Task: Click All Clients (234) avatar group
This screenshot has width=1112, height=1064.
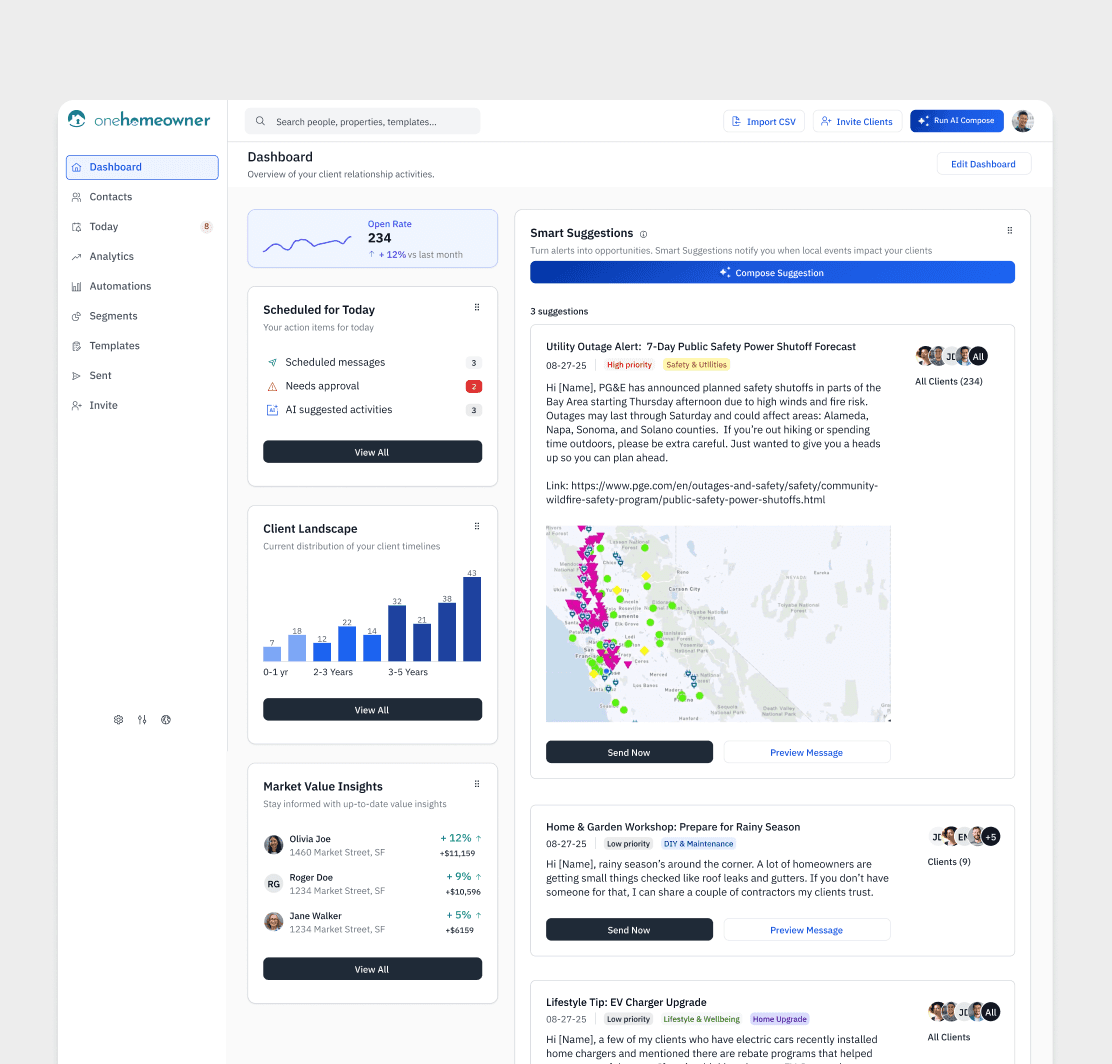Action: click(x=951, y=356)
